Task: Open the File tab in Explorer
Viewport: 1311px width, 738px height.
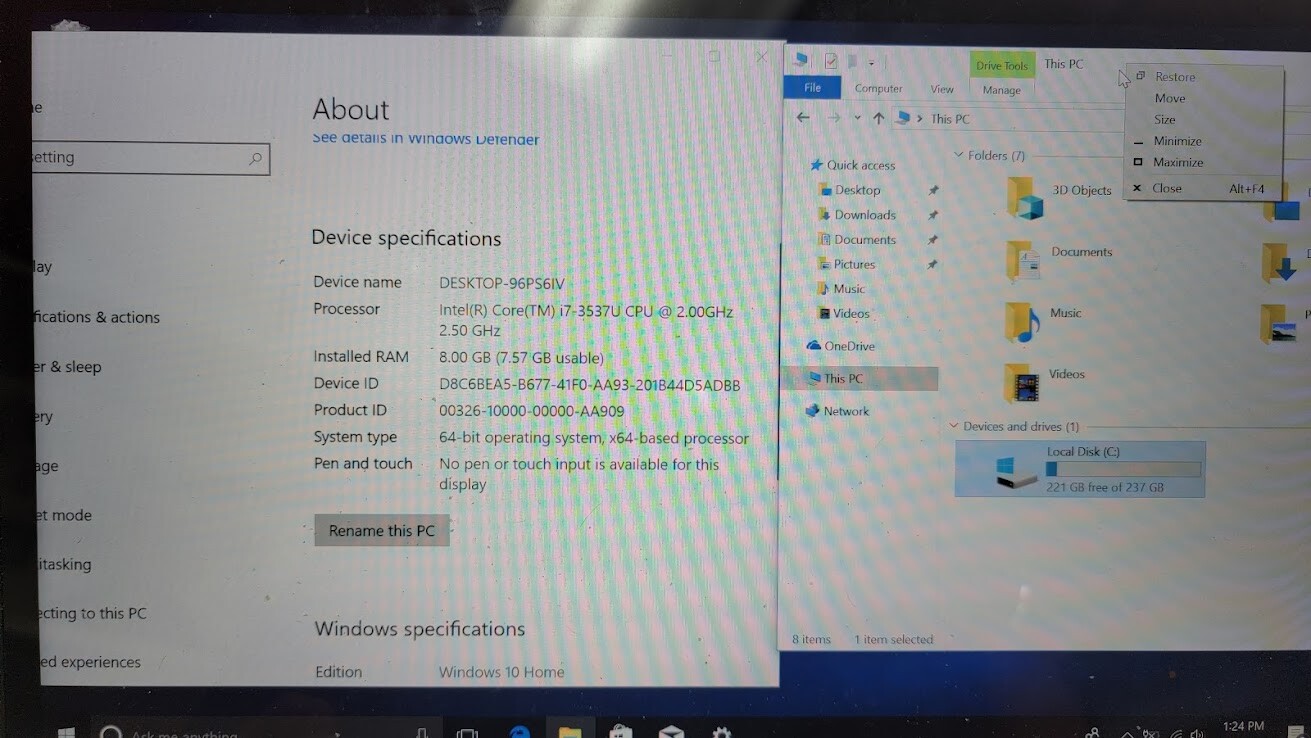Action: (812, 88)
